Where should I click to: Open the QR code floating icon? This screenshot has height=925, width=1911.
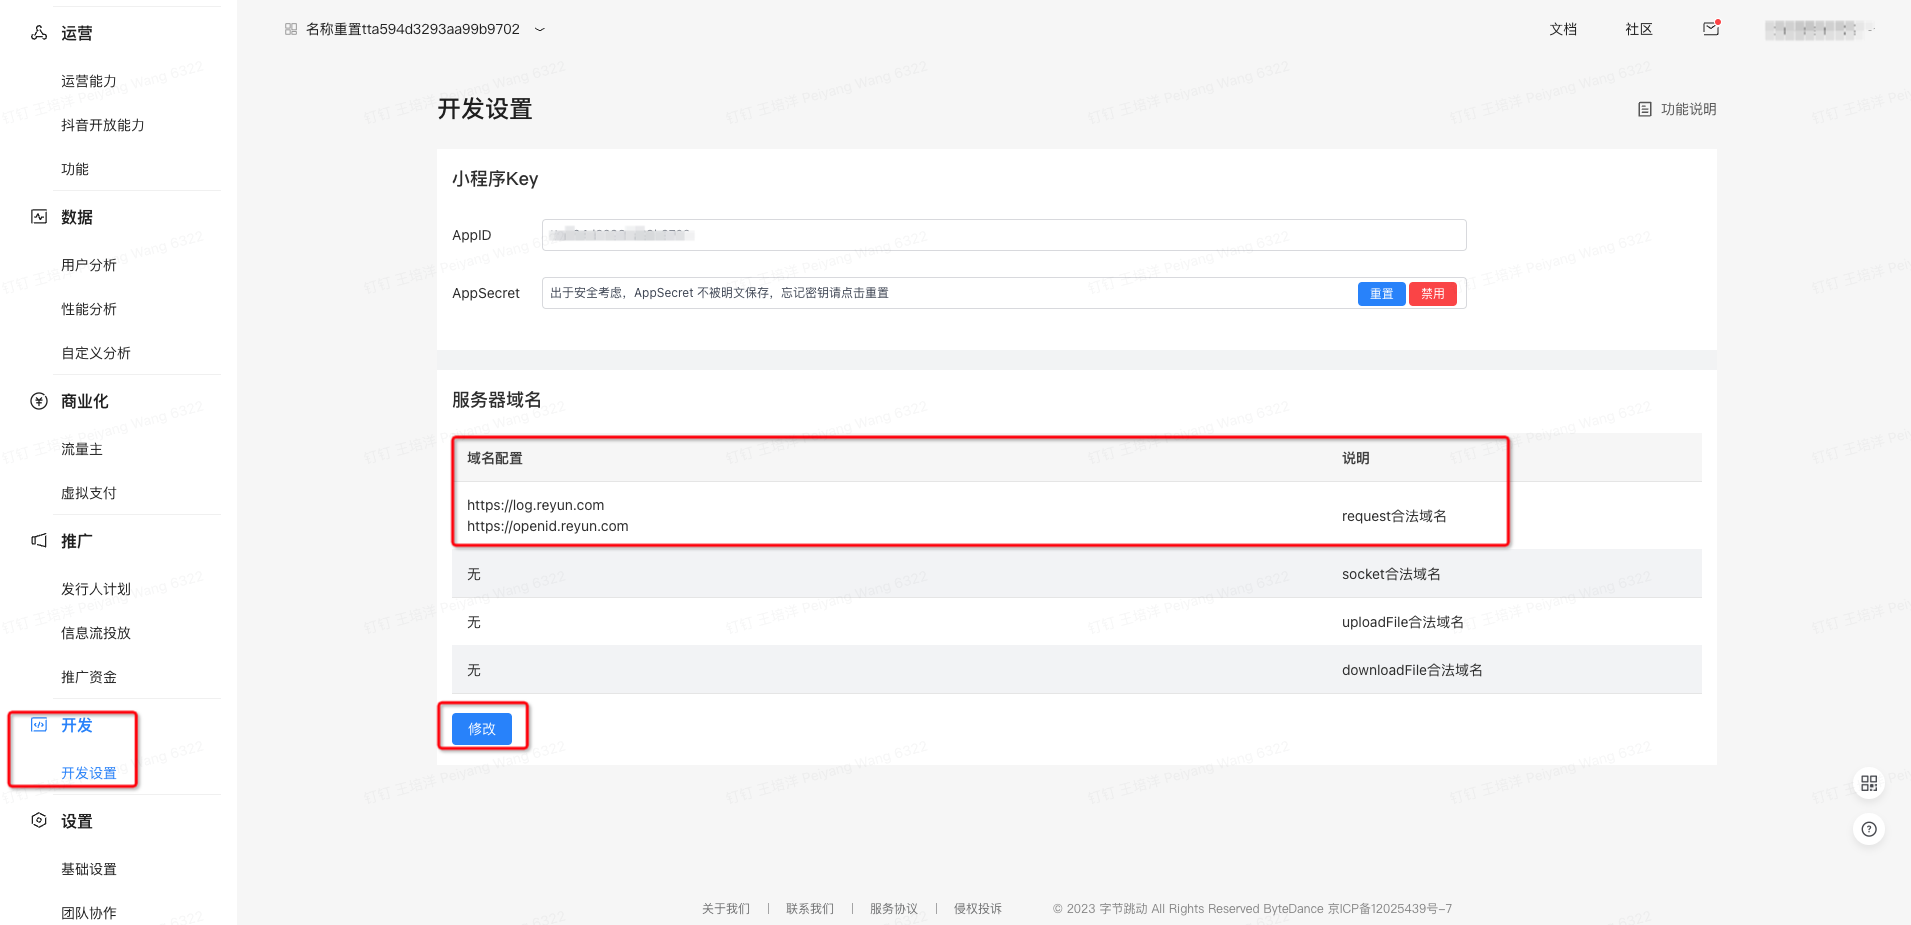[x=1868, y=783]
